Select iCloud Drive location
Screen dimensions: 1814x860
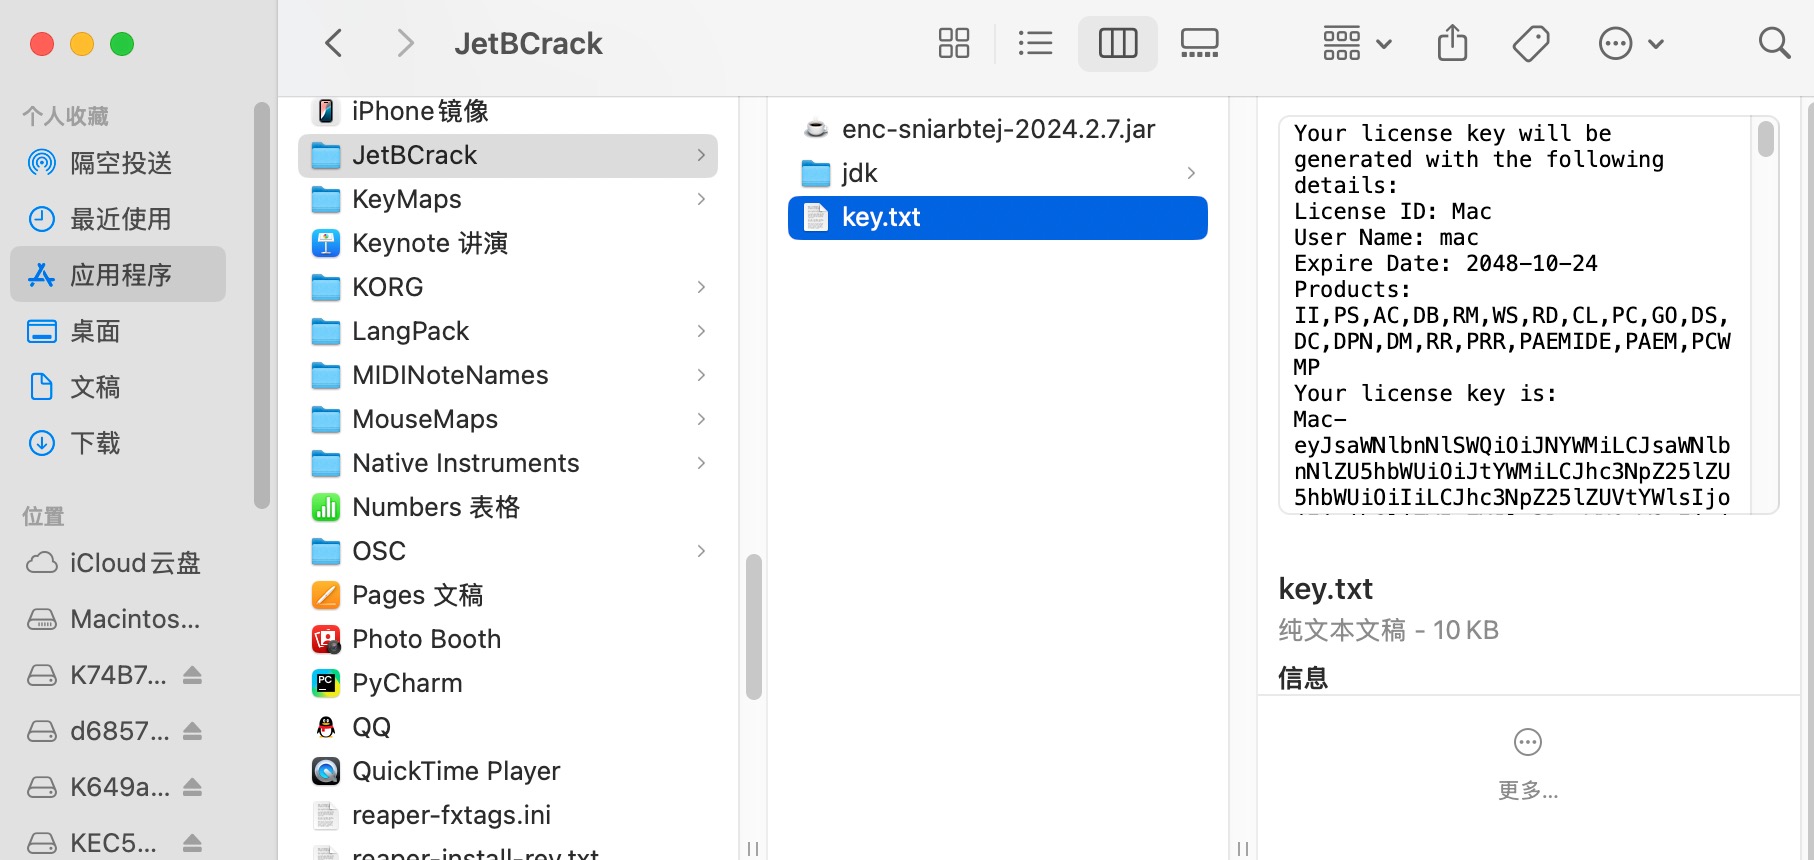(x=134, y=563)
